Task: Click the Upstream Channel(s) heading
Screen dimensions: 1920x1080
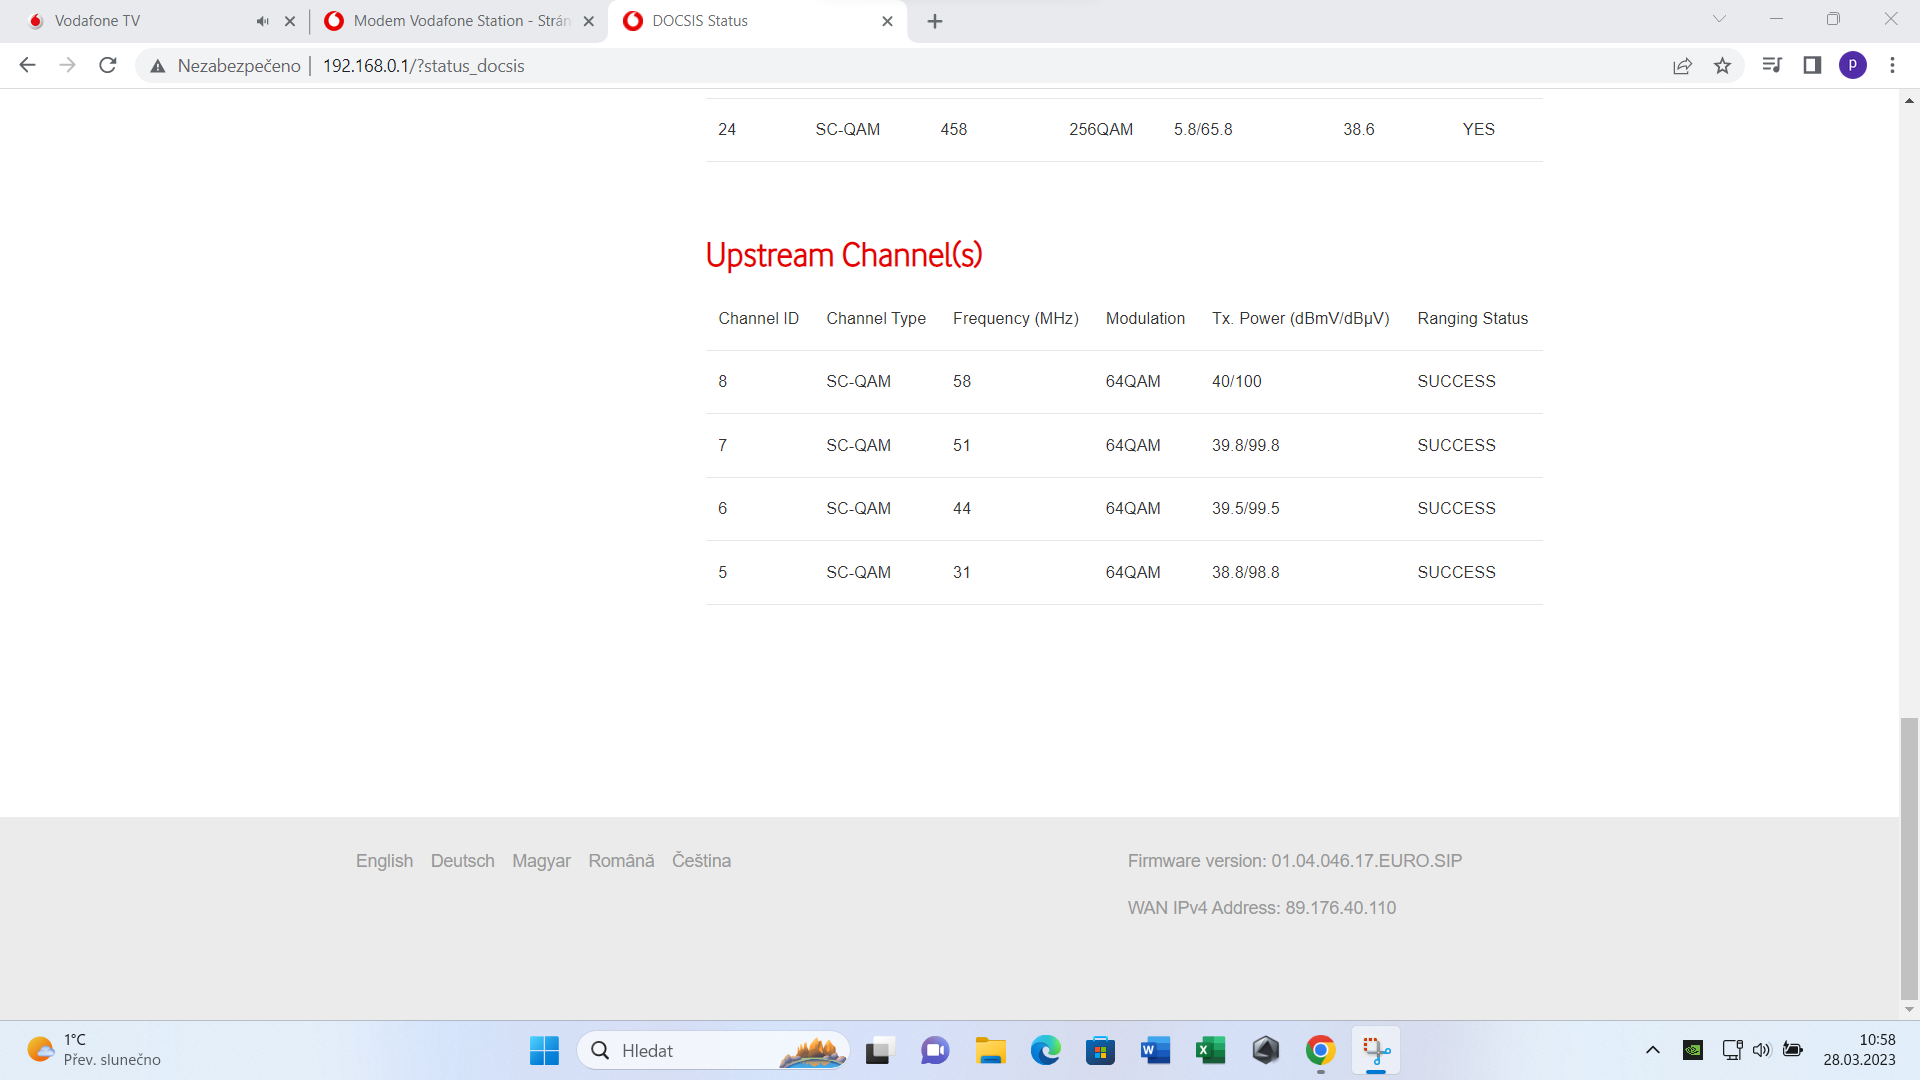Action: tap(844, 255)
